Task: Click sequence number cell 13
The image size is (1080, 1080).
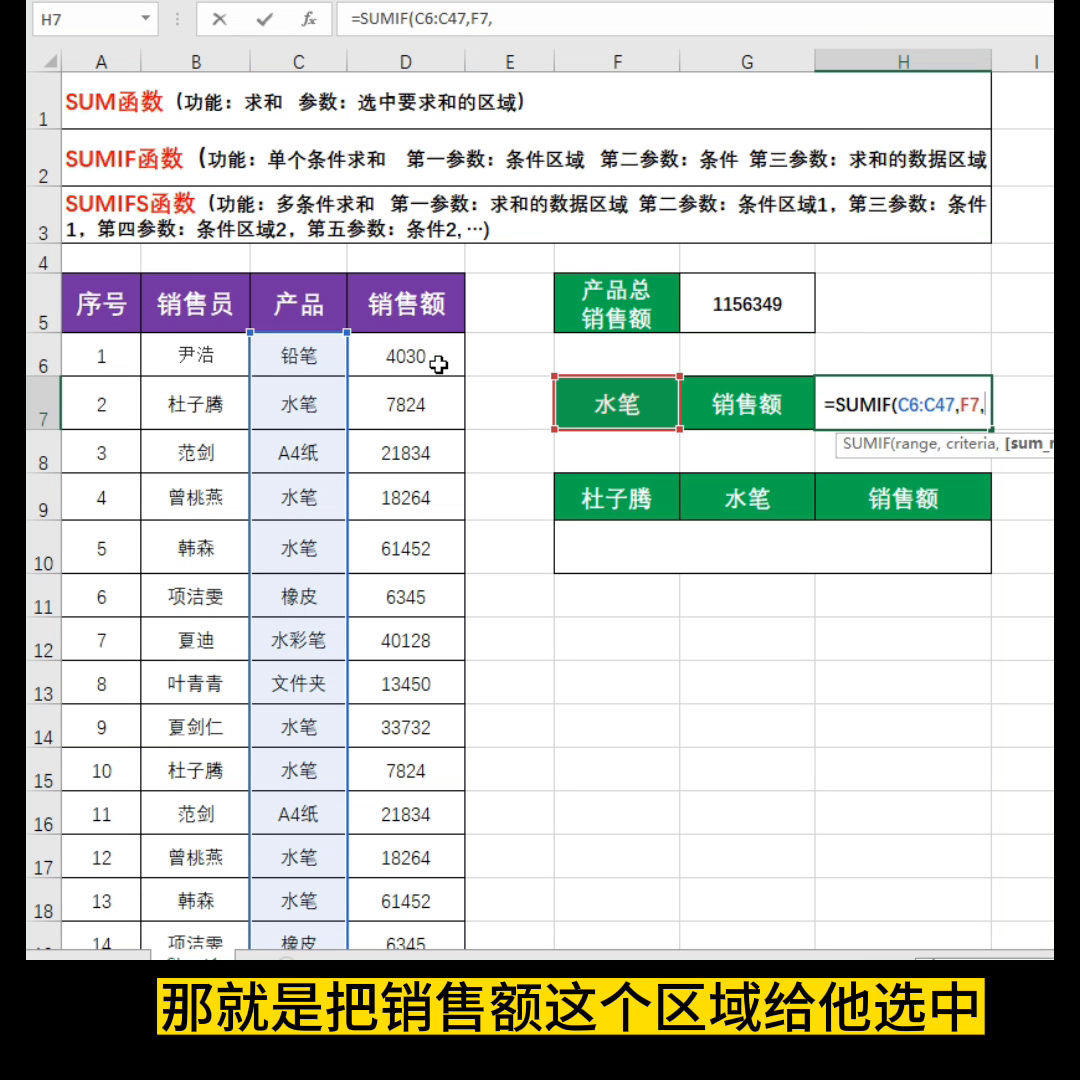Action: (x=101, y=900)
